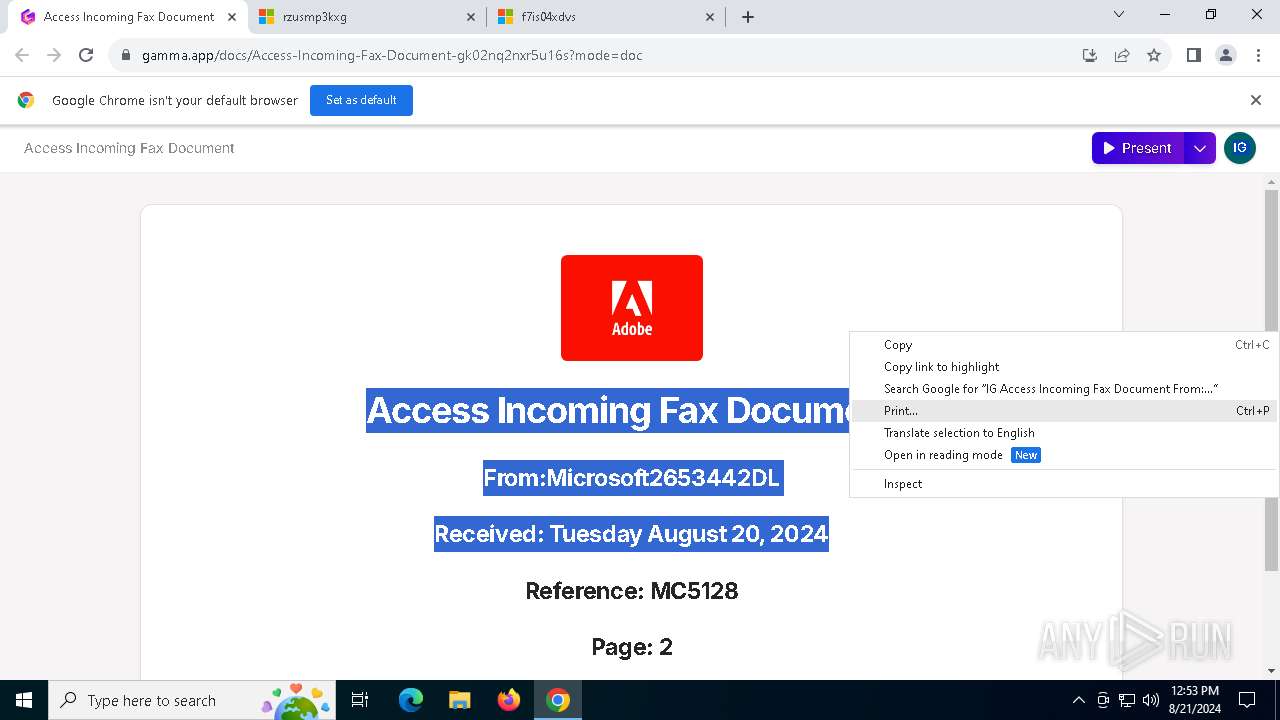Open the Chrome side panel icon
Screen dimensions: 1280x720
[x=1193, y=55]
